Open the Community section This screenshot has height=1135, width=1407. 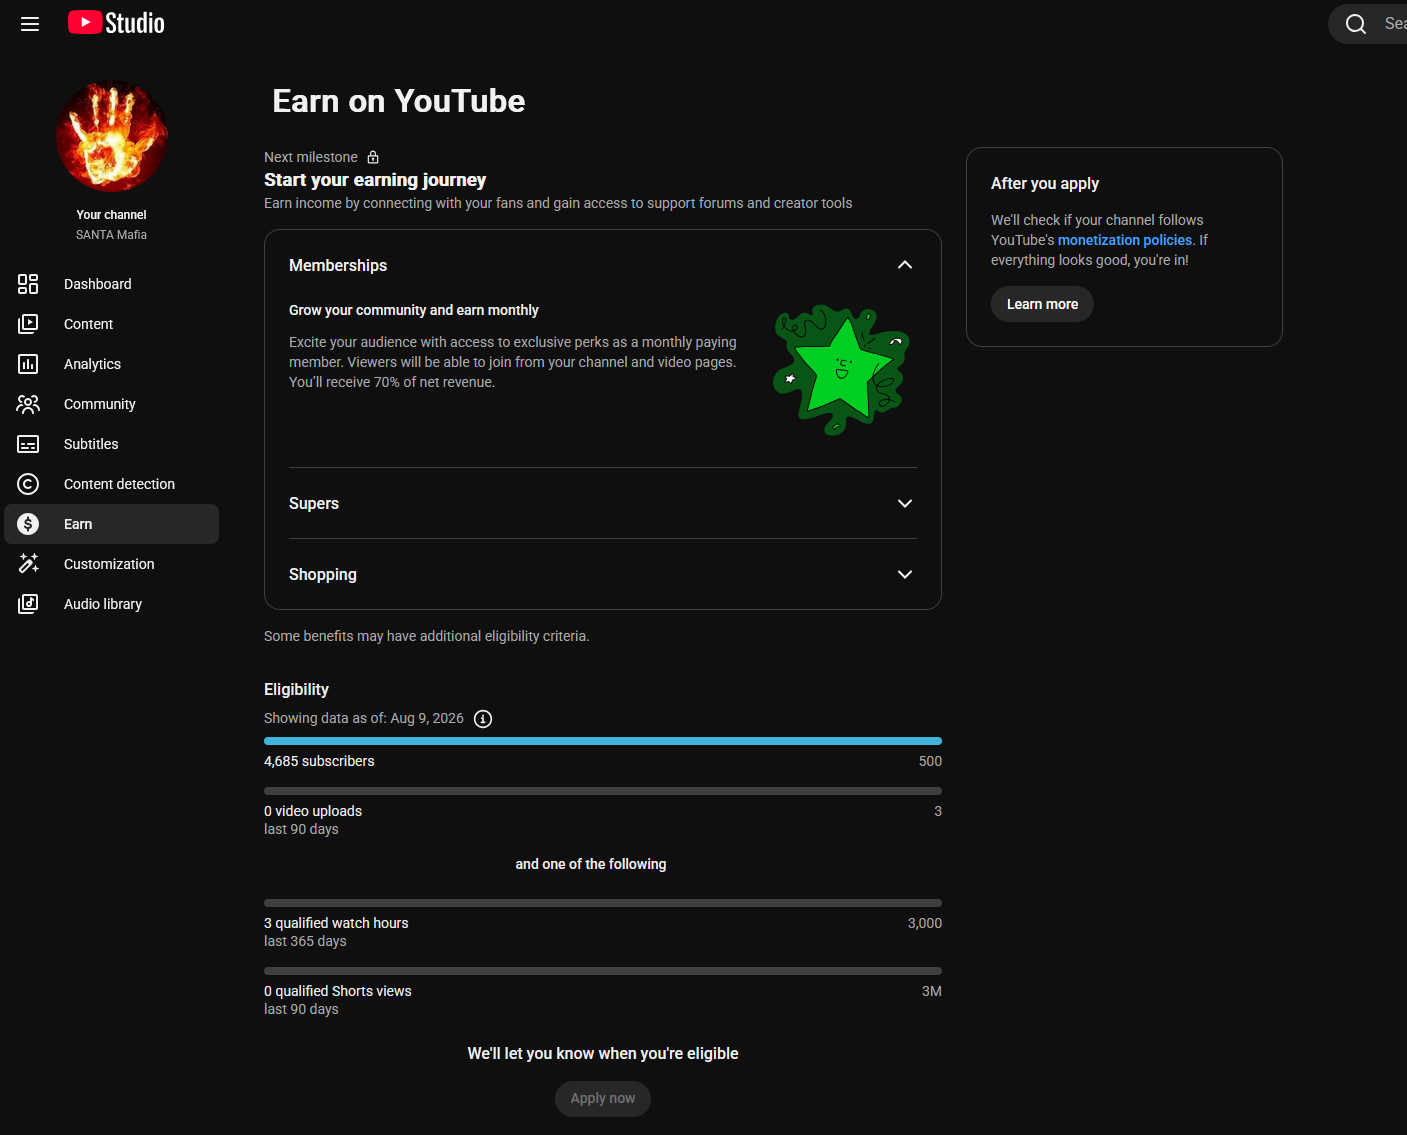(112, 404)
